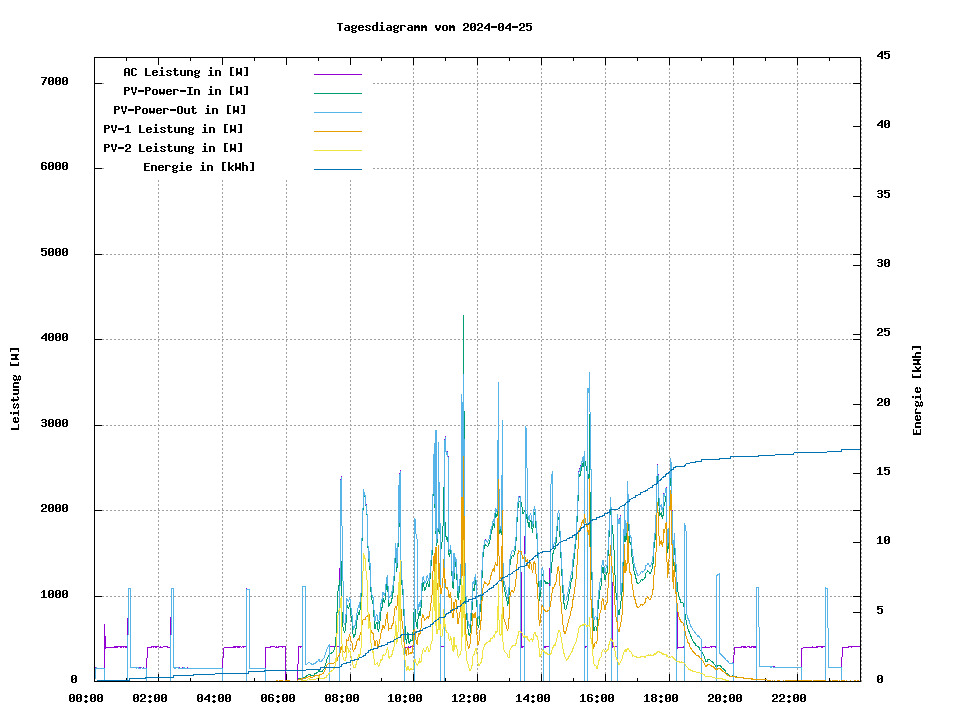The image size is (960, 720).
Task: Click the 7000 value on the power axis
Action: (x=54, y=82)
